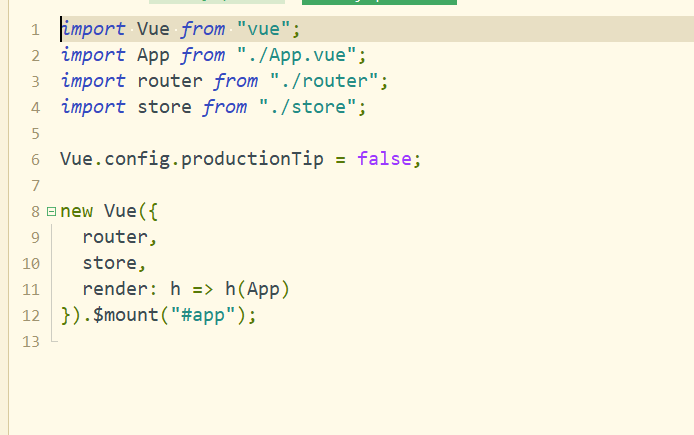Click router entry on line 9

(x=115, y=237)
